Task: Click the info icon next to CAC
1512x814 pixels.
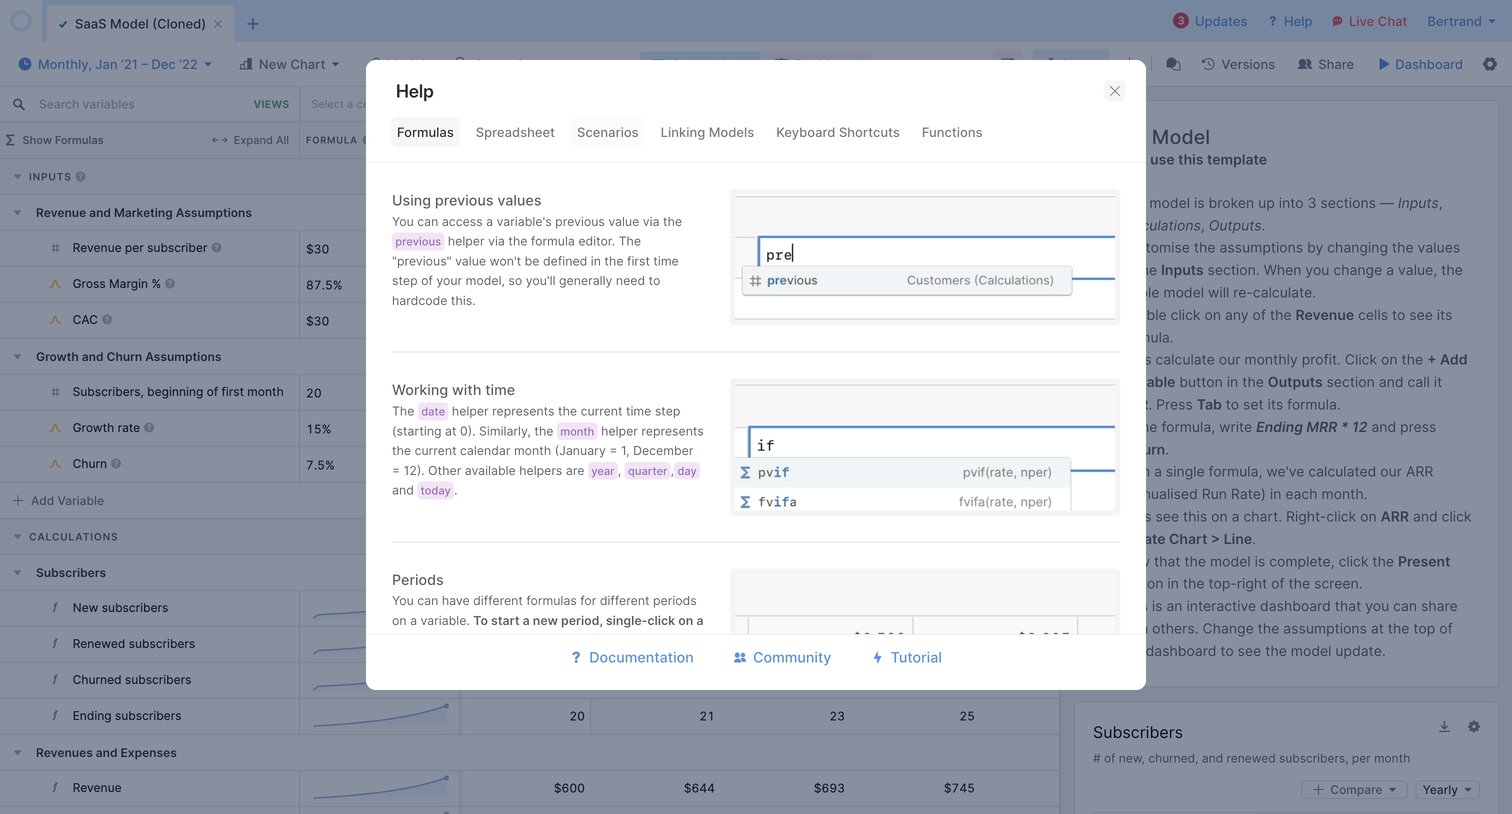Action: [x=107, y=320]
